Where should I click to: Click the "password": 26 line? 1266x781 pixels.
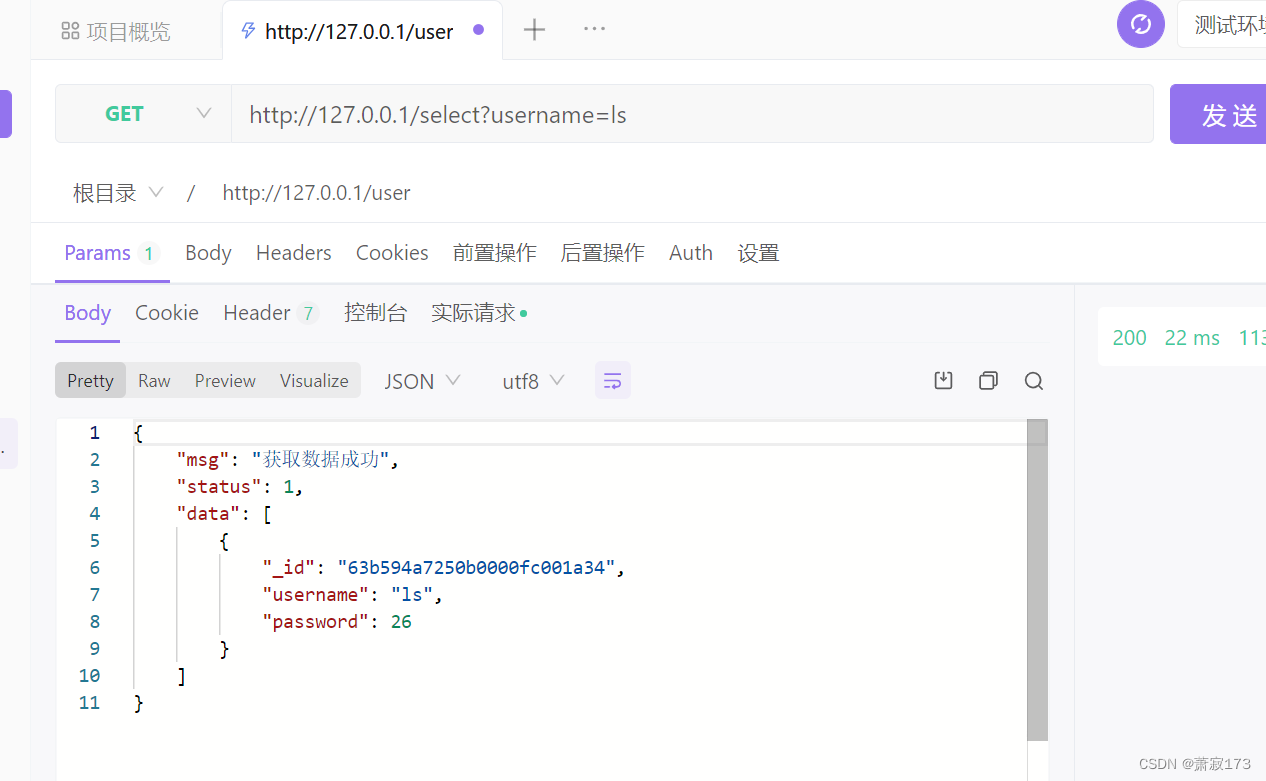pos(337,622)
